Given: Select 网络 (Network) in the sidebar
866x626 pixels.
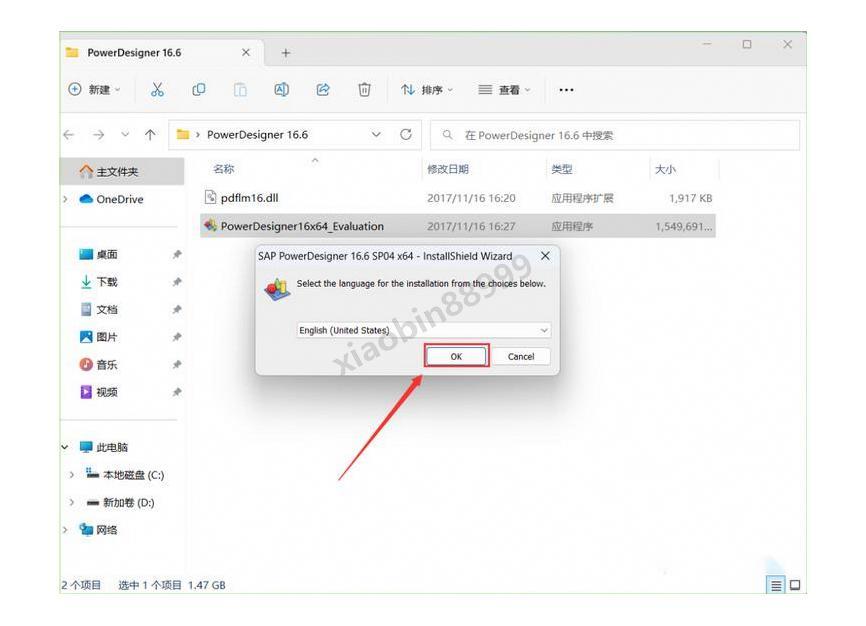Looking at the screenshot, I should 99,530.
